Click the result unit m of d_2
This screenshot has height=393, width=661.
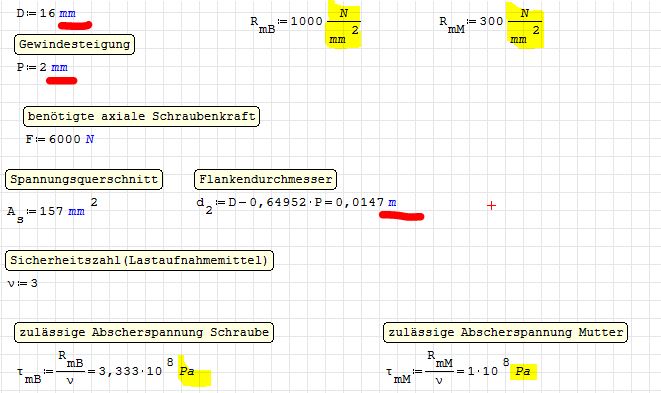[392, 203]
